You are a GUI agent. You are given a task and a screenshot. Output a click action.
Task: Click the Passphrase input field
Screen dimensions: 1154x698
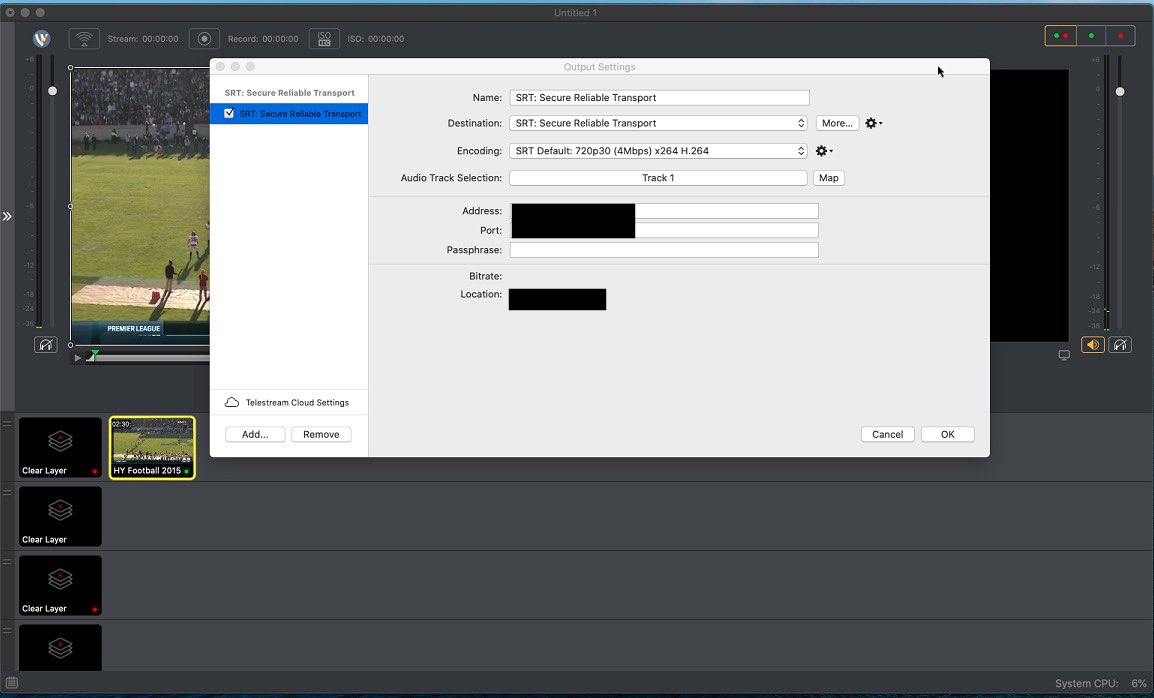tap(664, 250)
